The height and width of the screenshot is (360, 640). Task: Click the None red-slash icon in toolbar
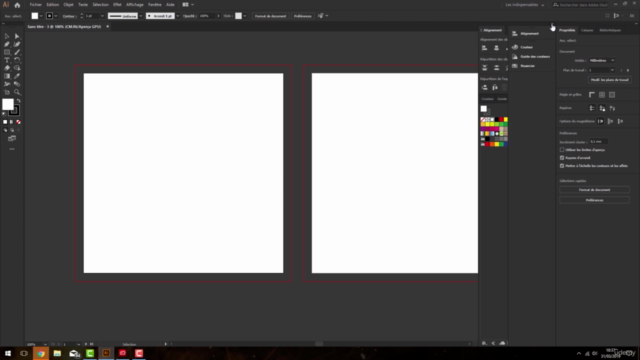(x=18, y=122)
